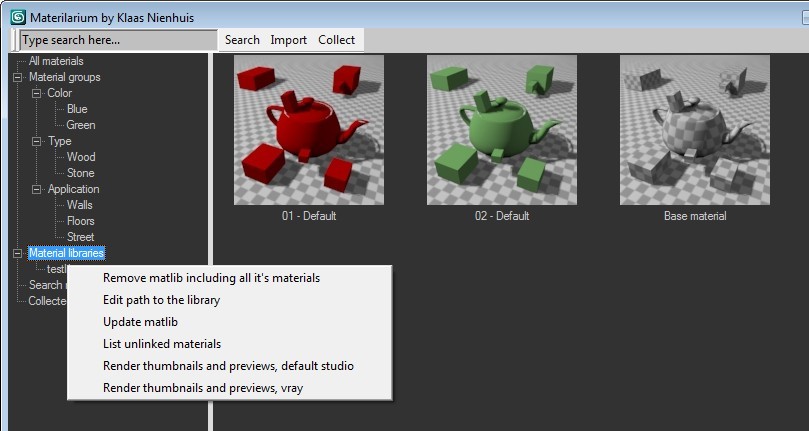Click the Collect button
Viewport: 809px width, 431px height.
(336, 40)
